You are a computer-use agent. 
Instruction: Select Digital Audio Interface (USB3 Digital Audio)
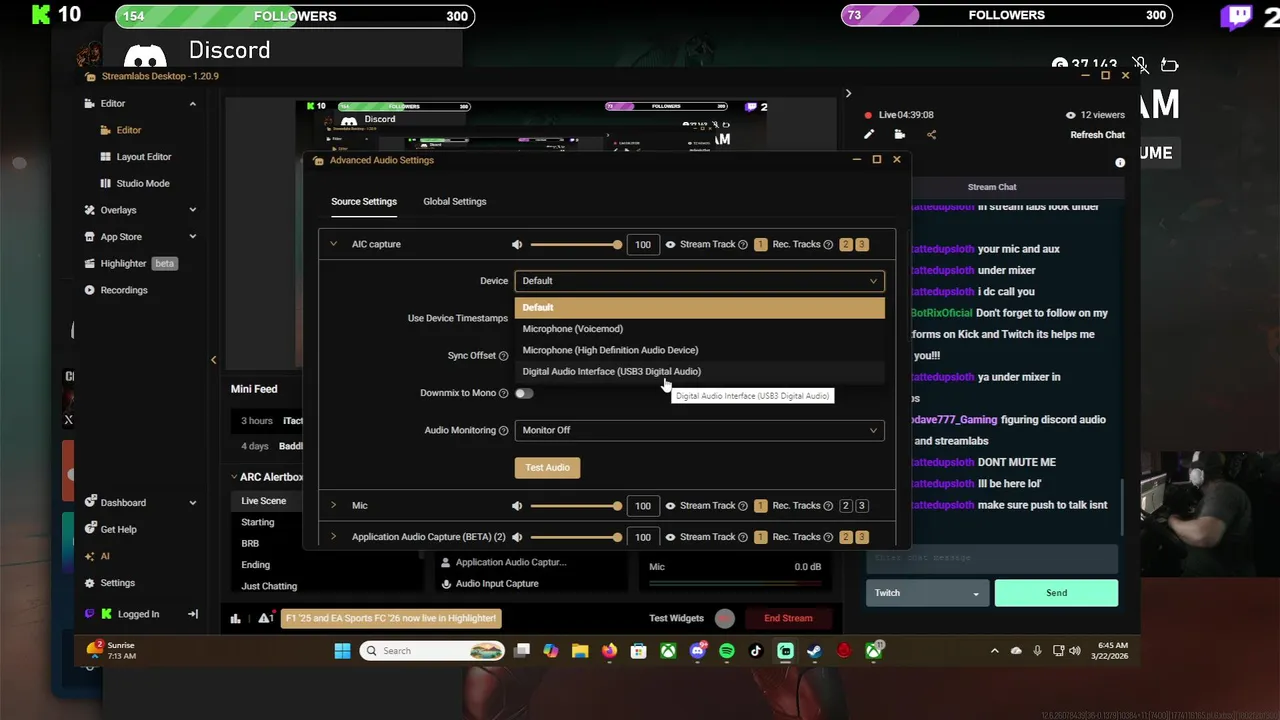[699, 371]
